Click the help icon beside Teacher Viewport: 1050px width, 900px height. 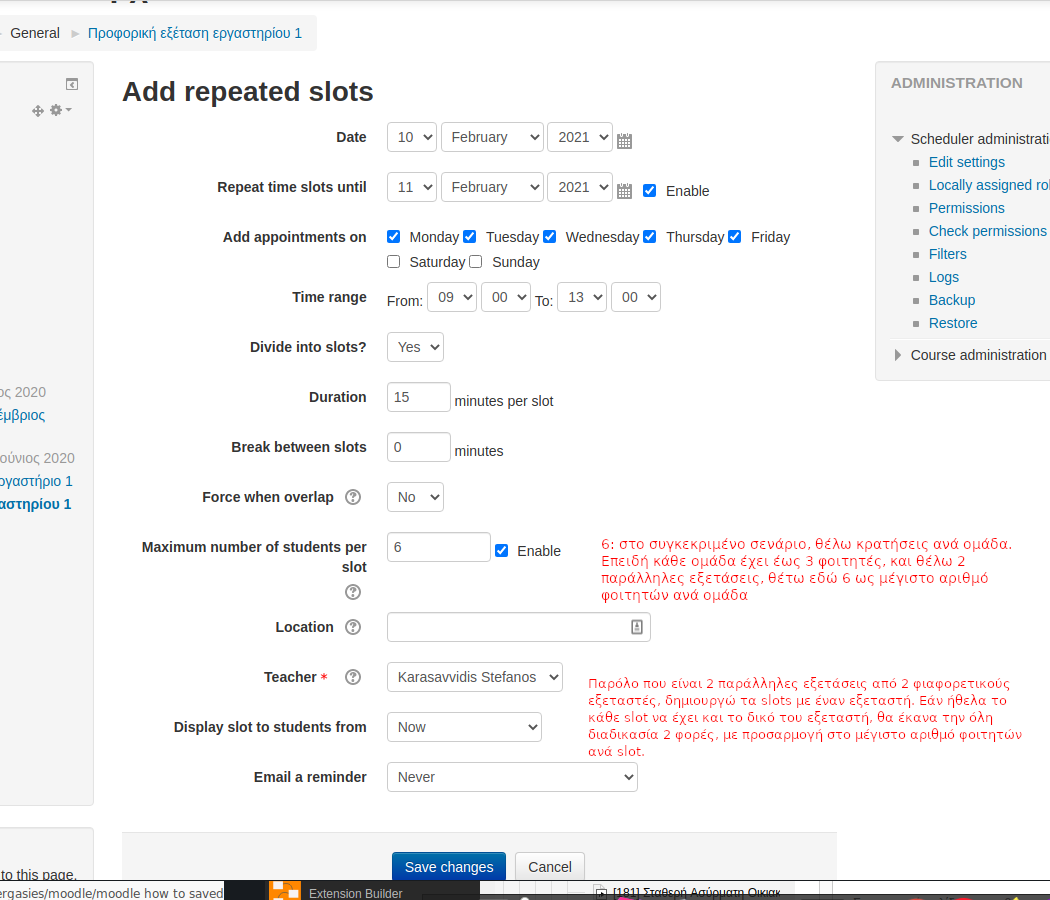pyautogui.click(x=352, y=677)
